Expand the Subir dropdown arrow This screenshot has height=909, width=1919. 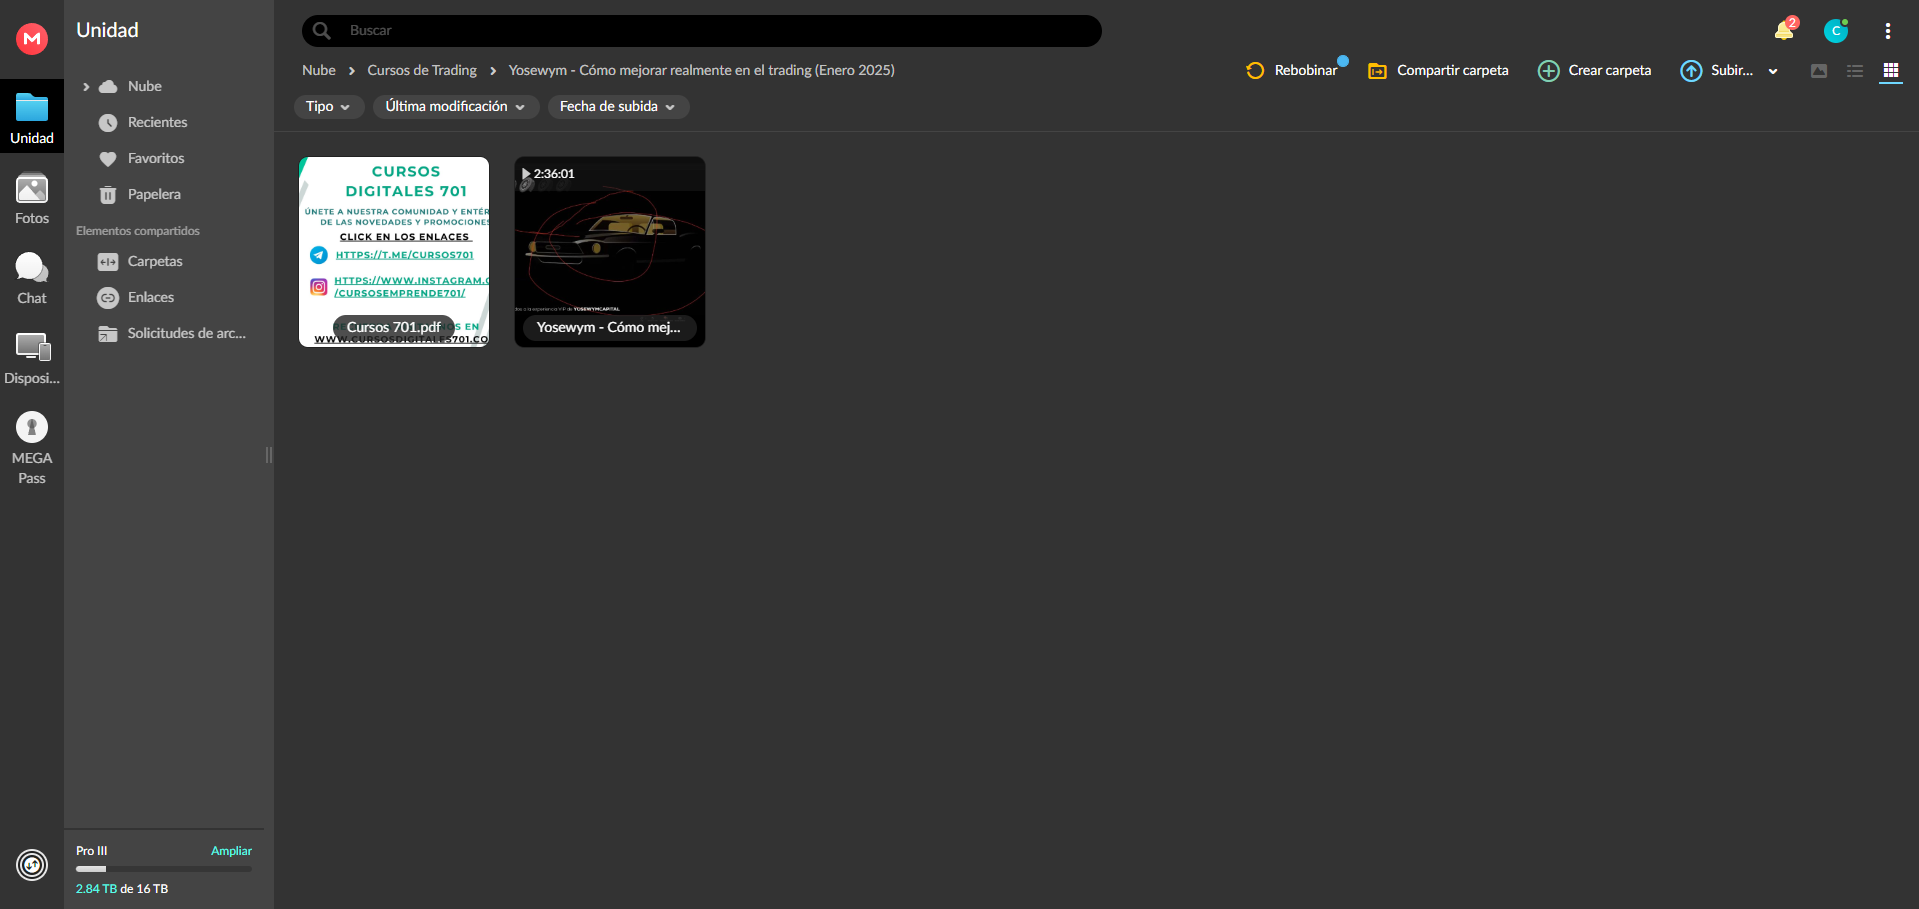(1773, 71)
